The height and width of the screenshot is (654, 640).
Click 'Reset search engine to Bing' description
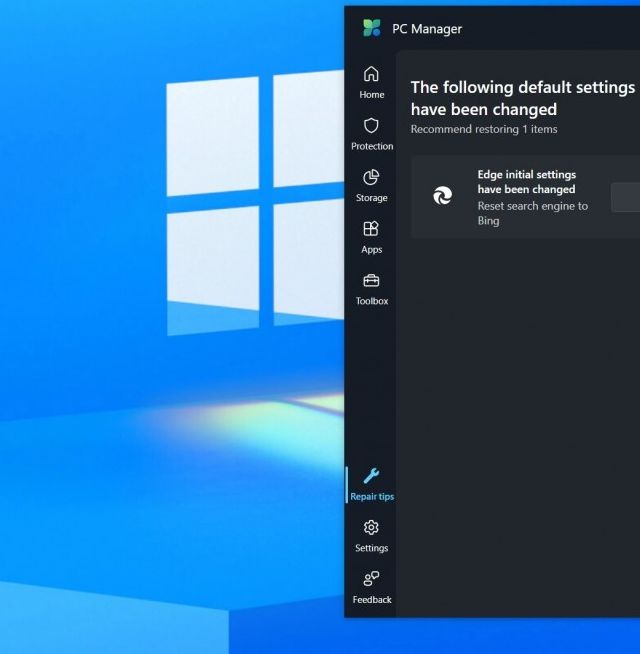(532, 213)
